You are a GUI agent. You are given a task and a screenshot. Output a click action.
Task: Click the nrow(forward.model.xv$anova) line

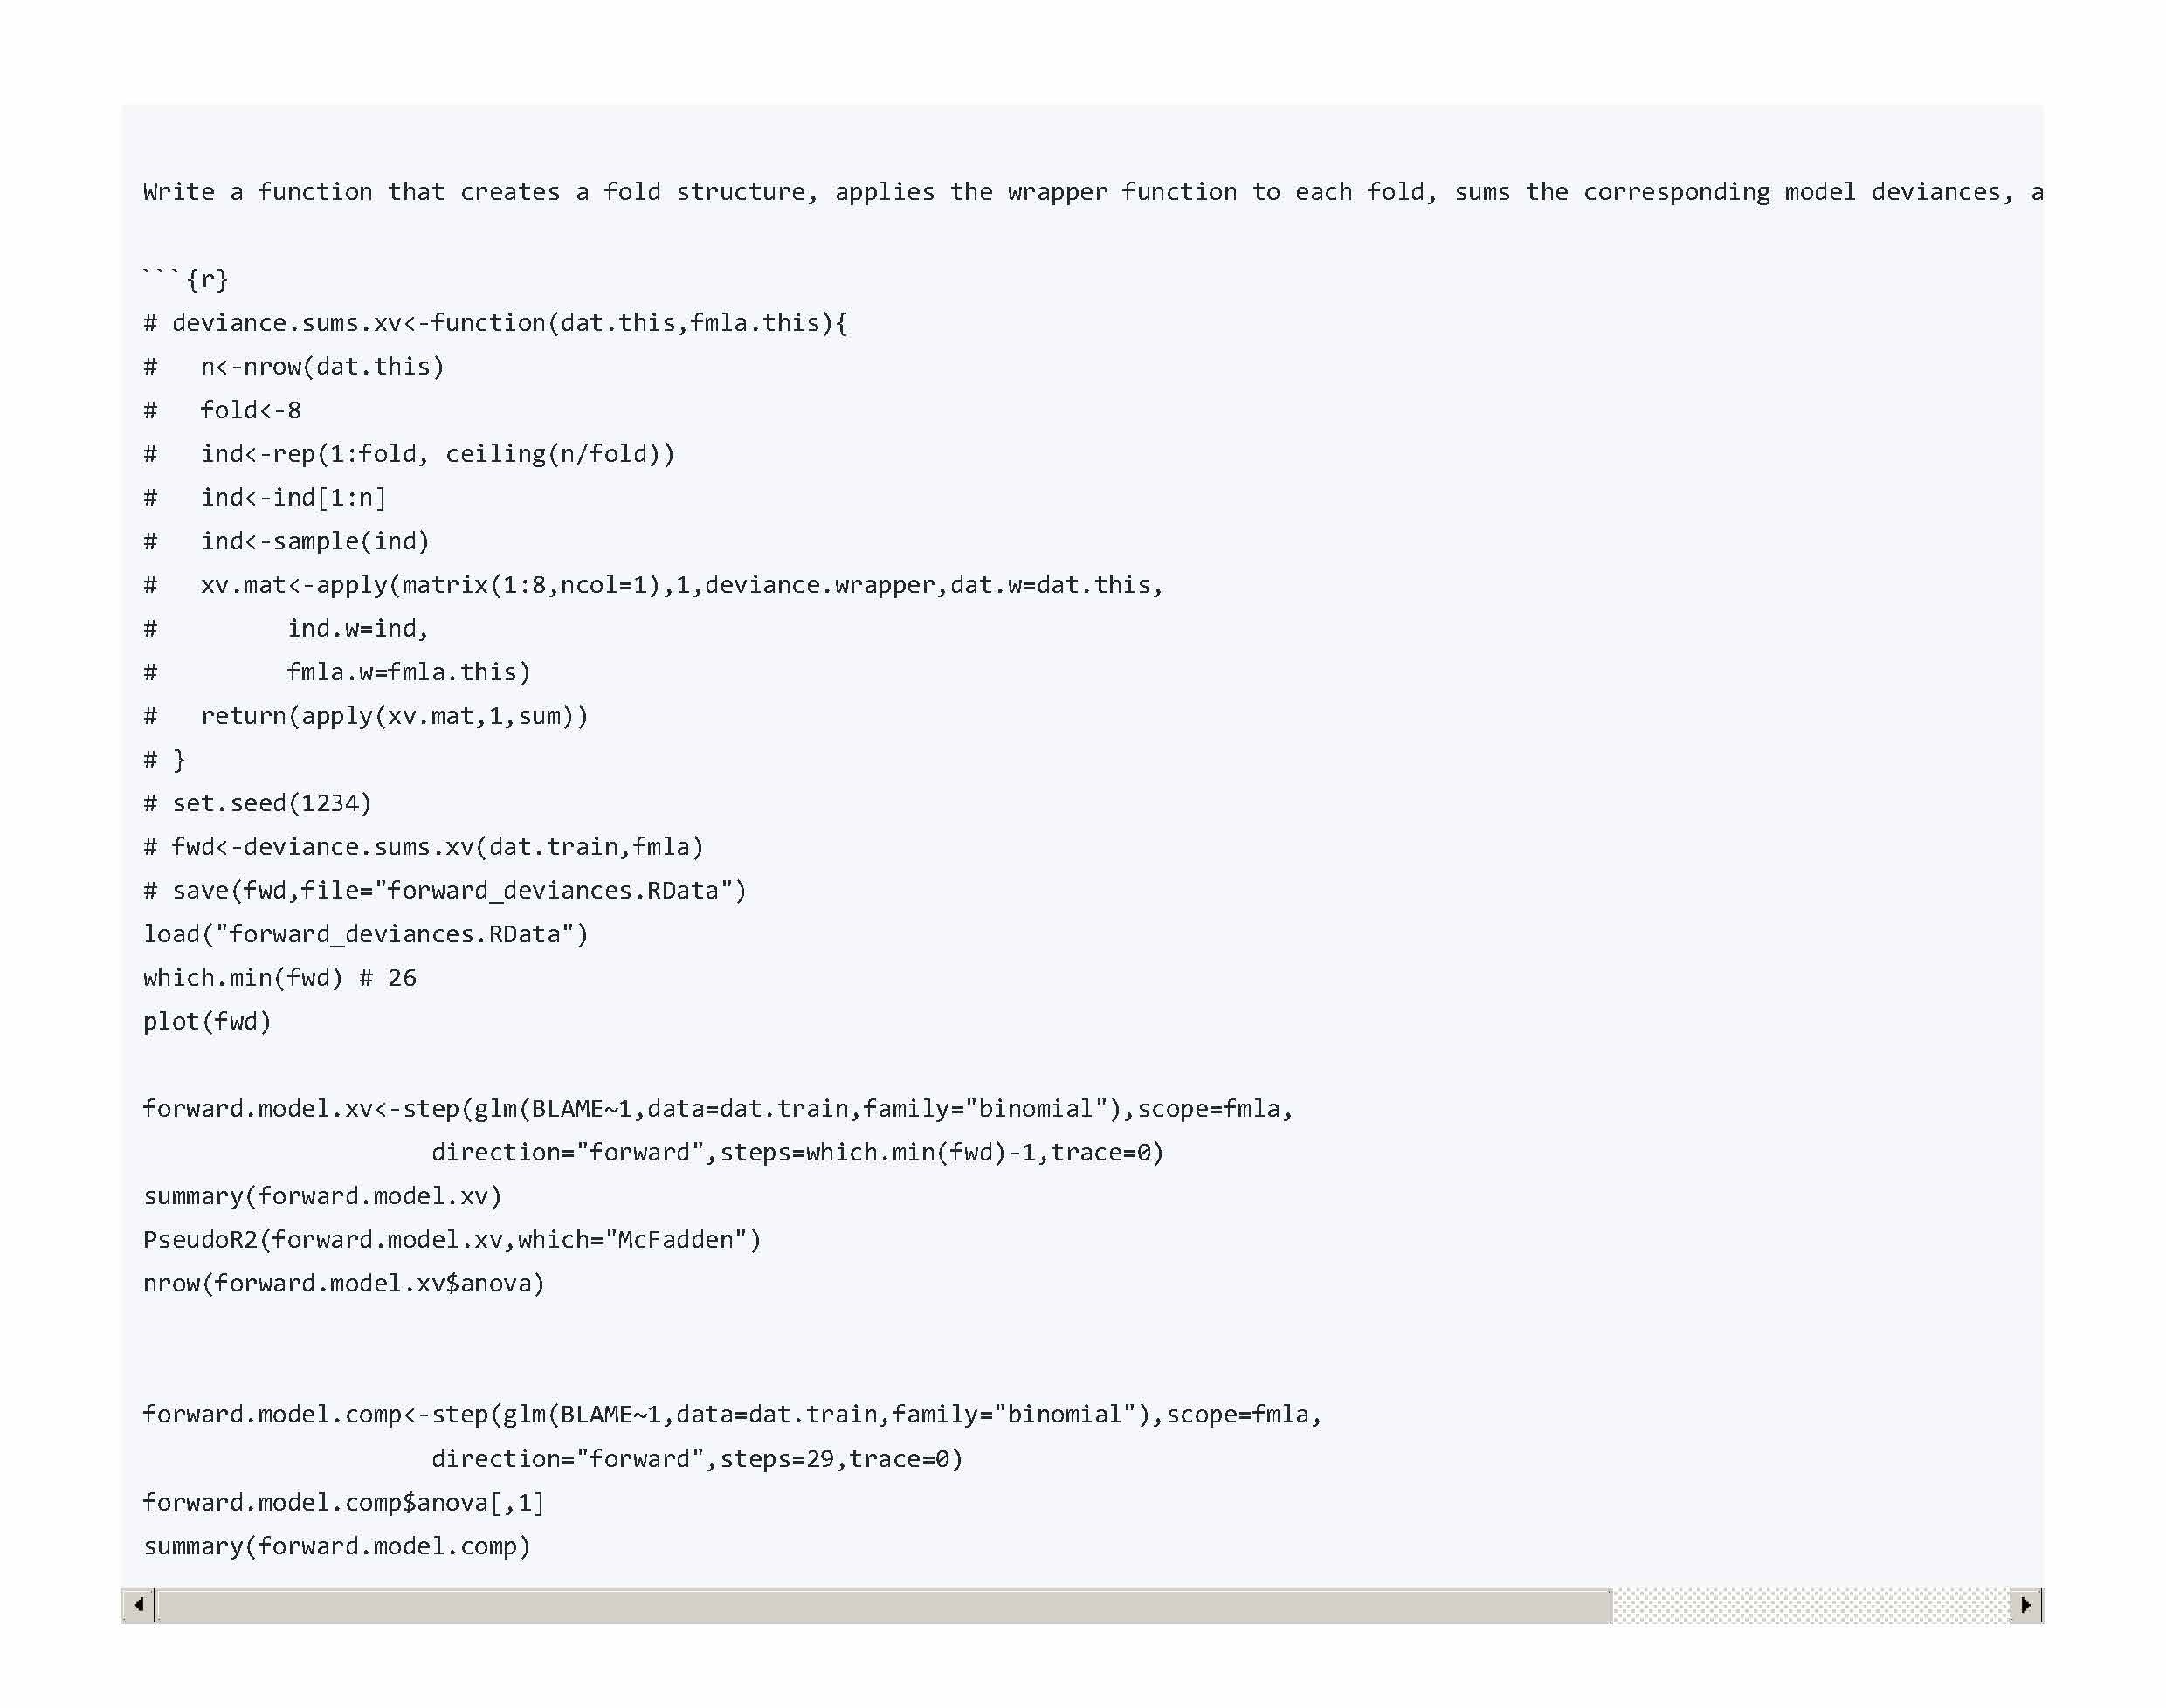[344, 1283]
